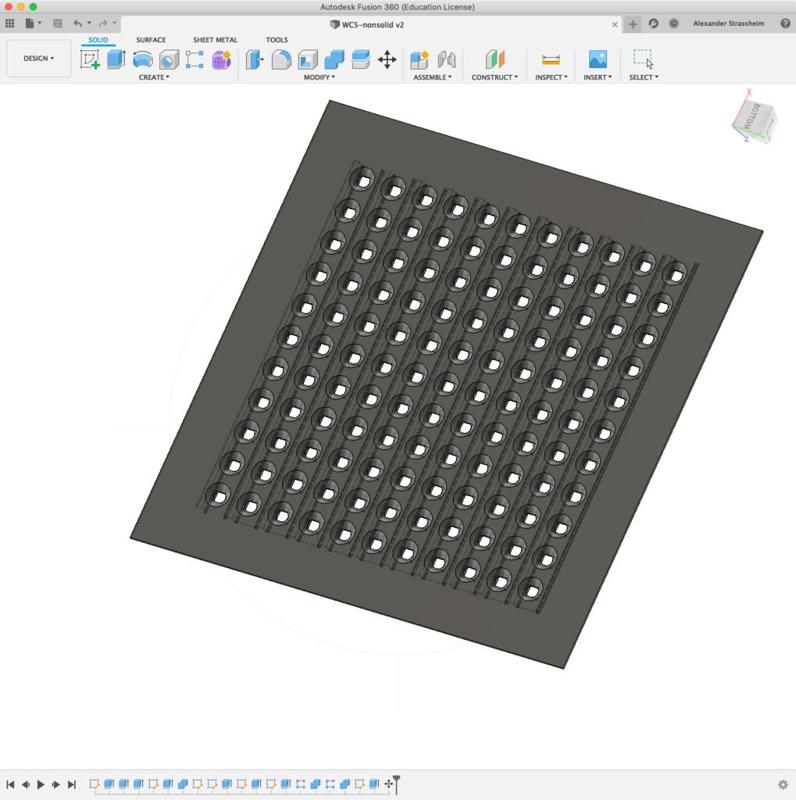Switch to the SHEET METAL tab
Viewport: 796px width, 800px height.
[x=215, y=40]
